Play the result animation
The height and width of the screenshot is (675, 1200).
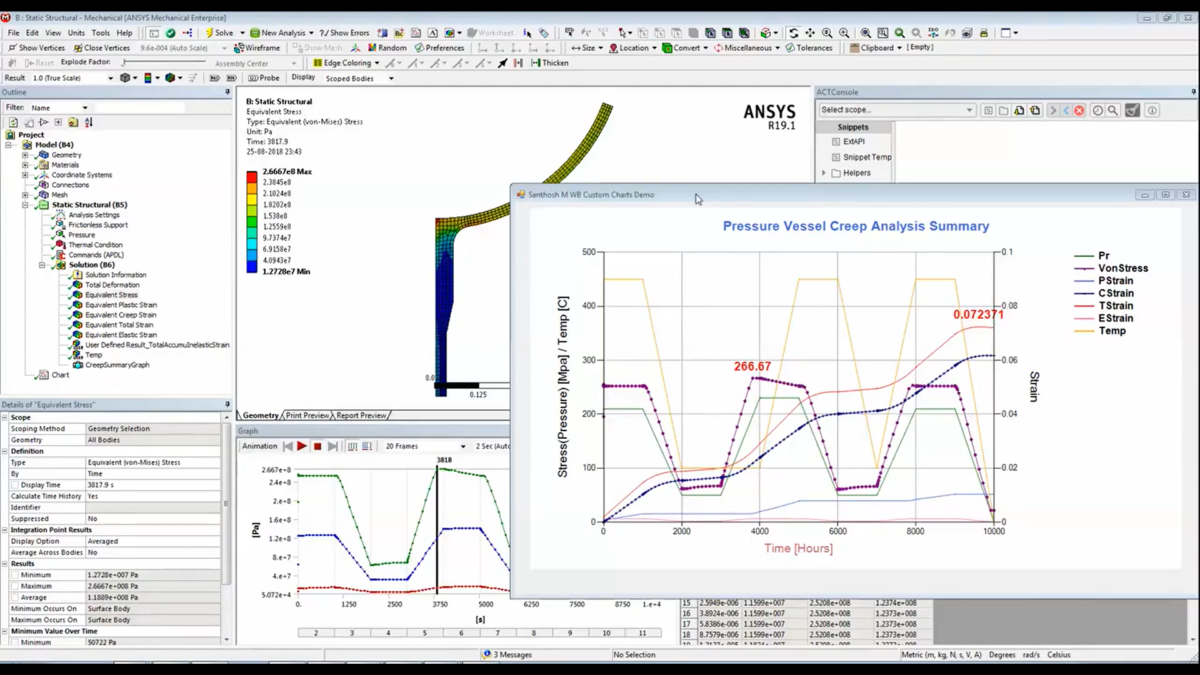point(302,446)
